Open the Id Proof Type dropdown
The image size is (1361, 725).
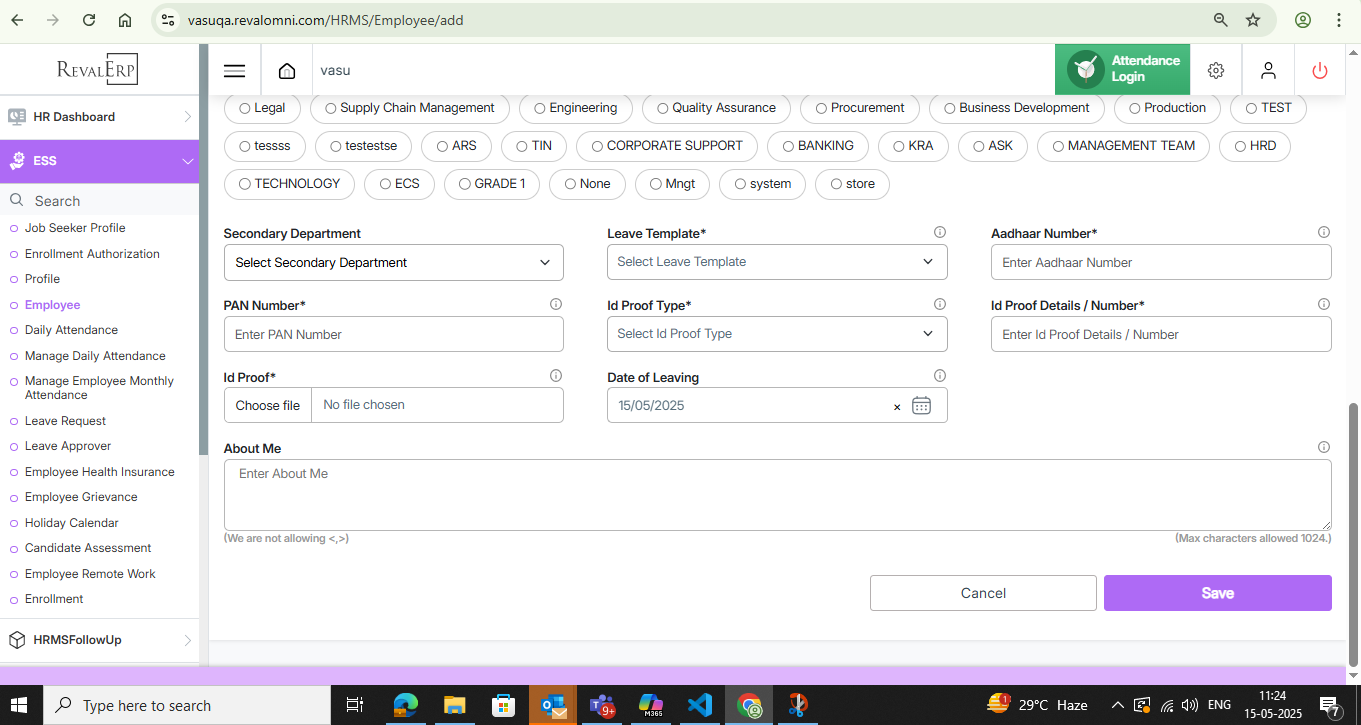click(776, 334)
